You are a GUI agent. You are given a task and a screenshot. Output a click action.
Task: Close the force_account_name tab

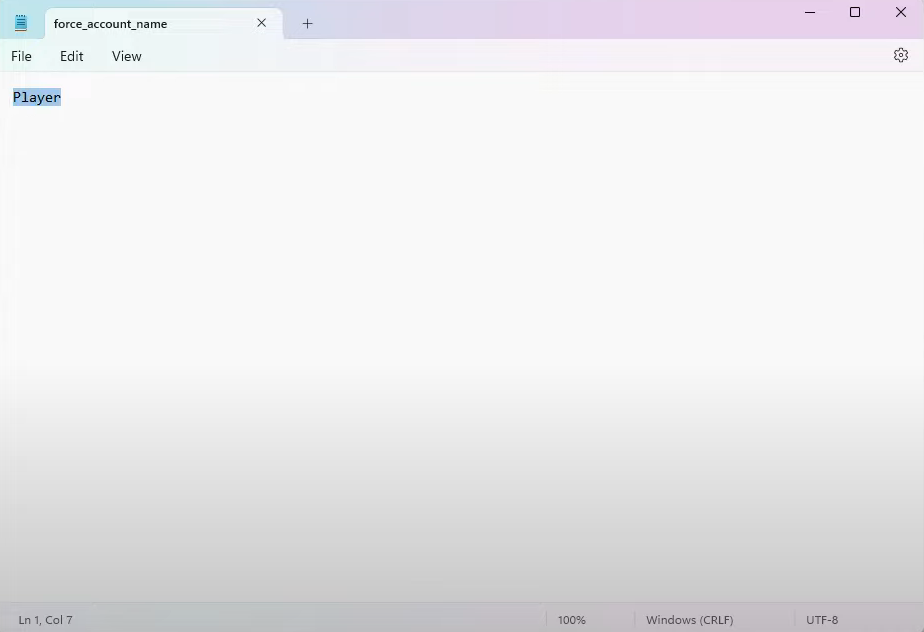point(262,23)
